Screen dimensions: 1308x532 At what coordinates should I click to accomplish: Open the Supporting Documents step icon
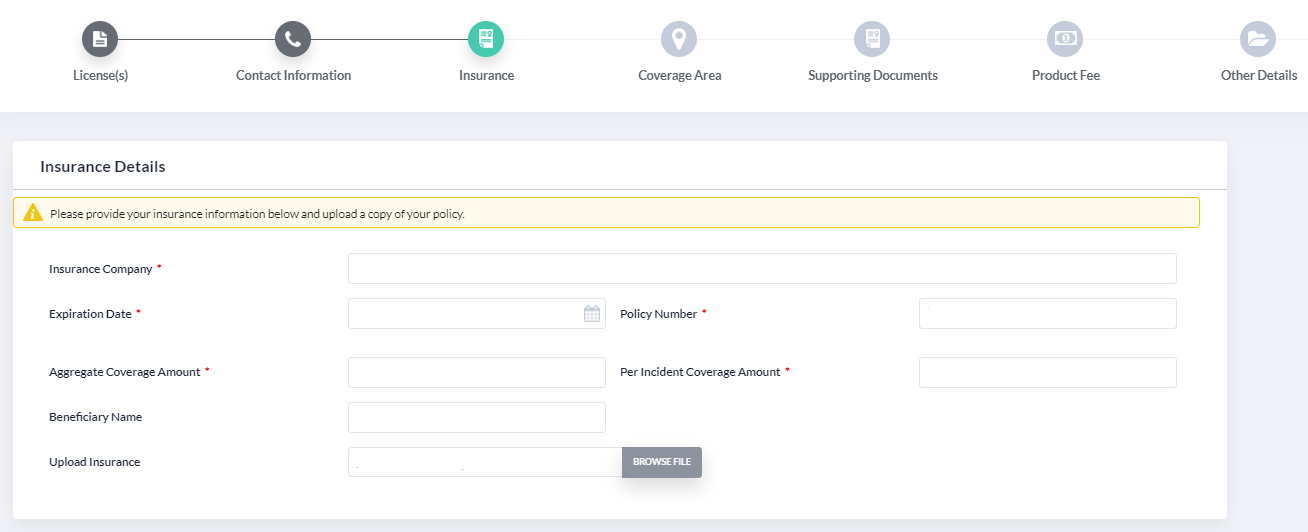(x=872, y=39)
